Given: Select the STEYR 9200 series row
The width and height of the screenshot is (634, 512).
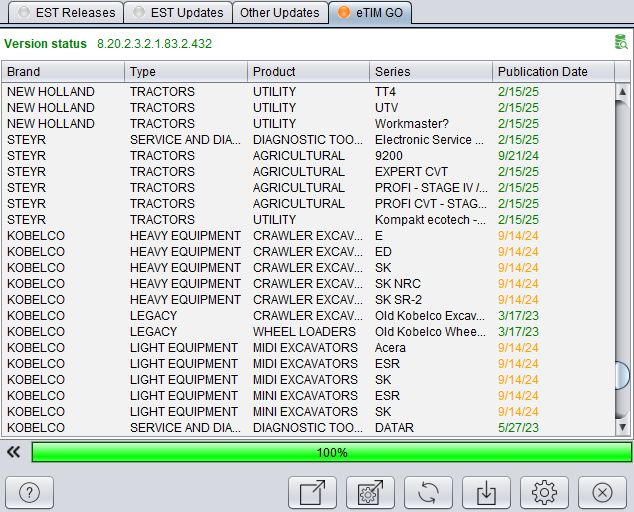Looking at the screenshot, I should coord(308,155).
